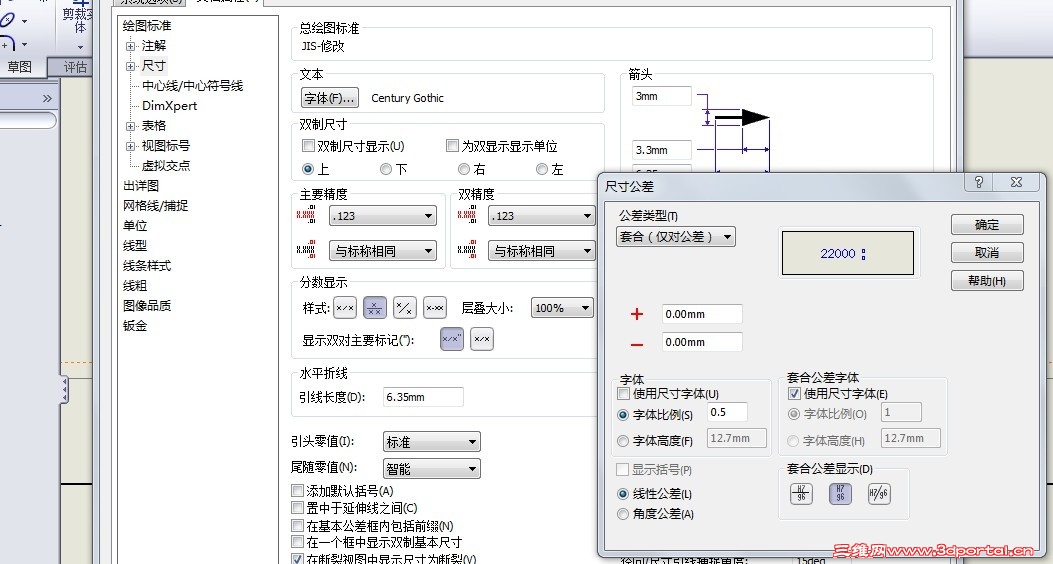Viewport: 1053px width, 564px height.
Task: Toggle the 置中于延伸线之间 checkbox
Action: coord(297,508)
